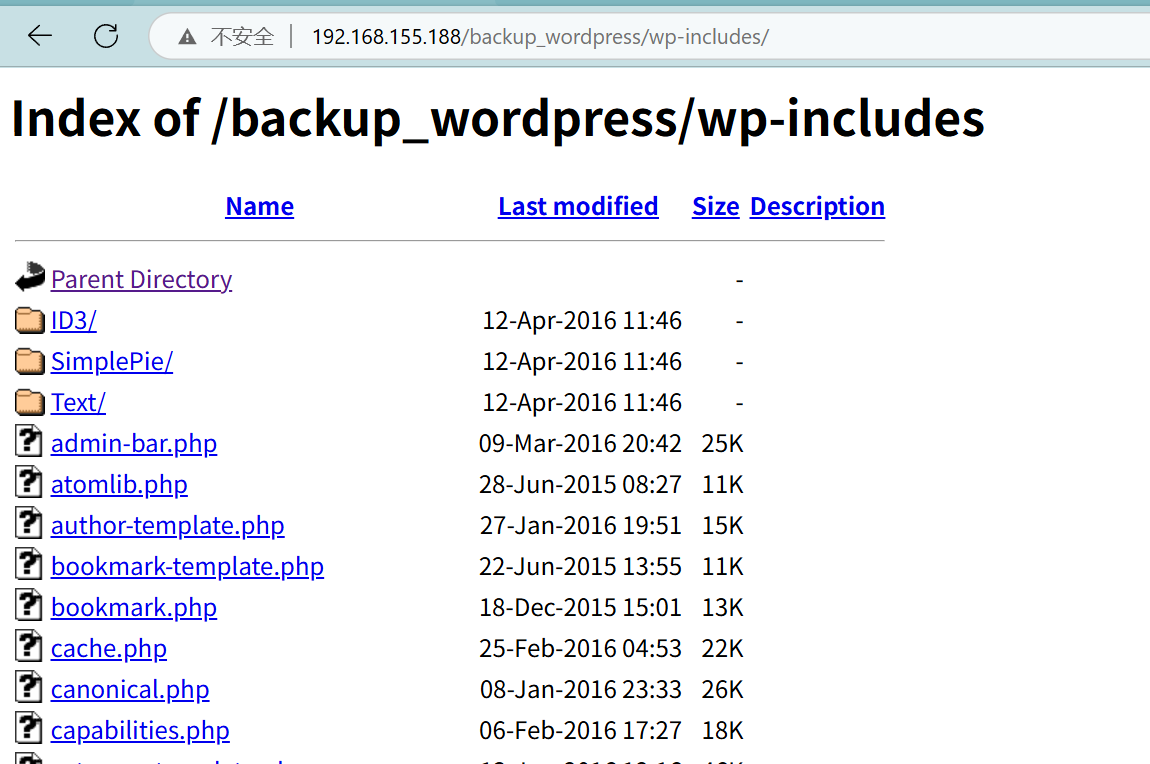Click the date 08-Jan-2016 23:33
The height and width of the screenshot is (764, 1150).
coord(580,690)
